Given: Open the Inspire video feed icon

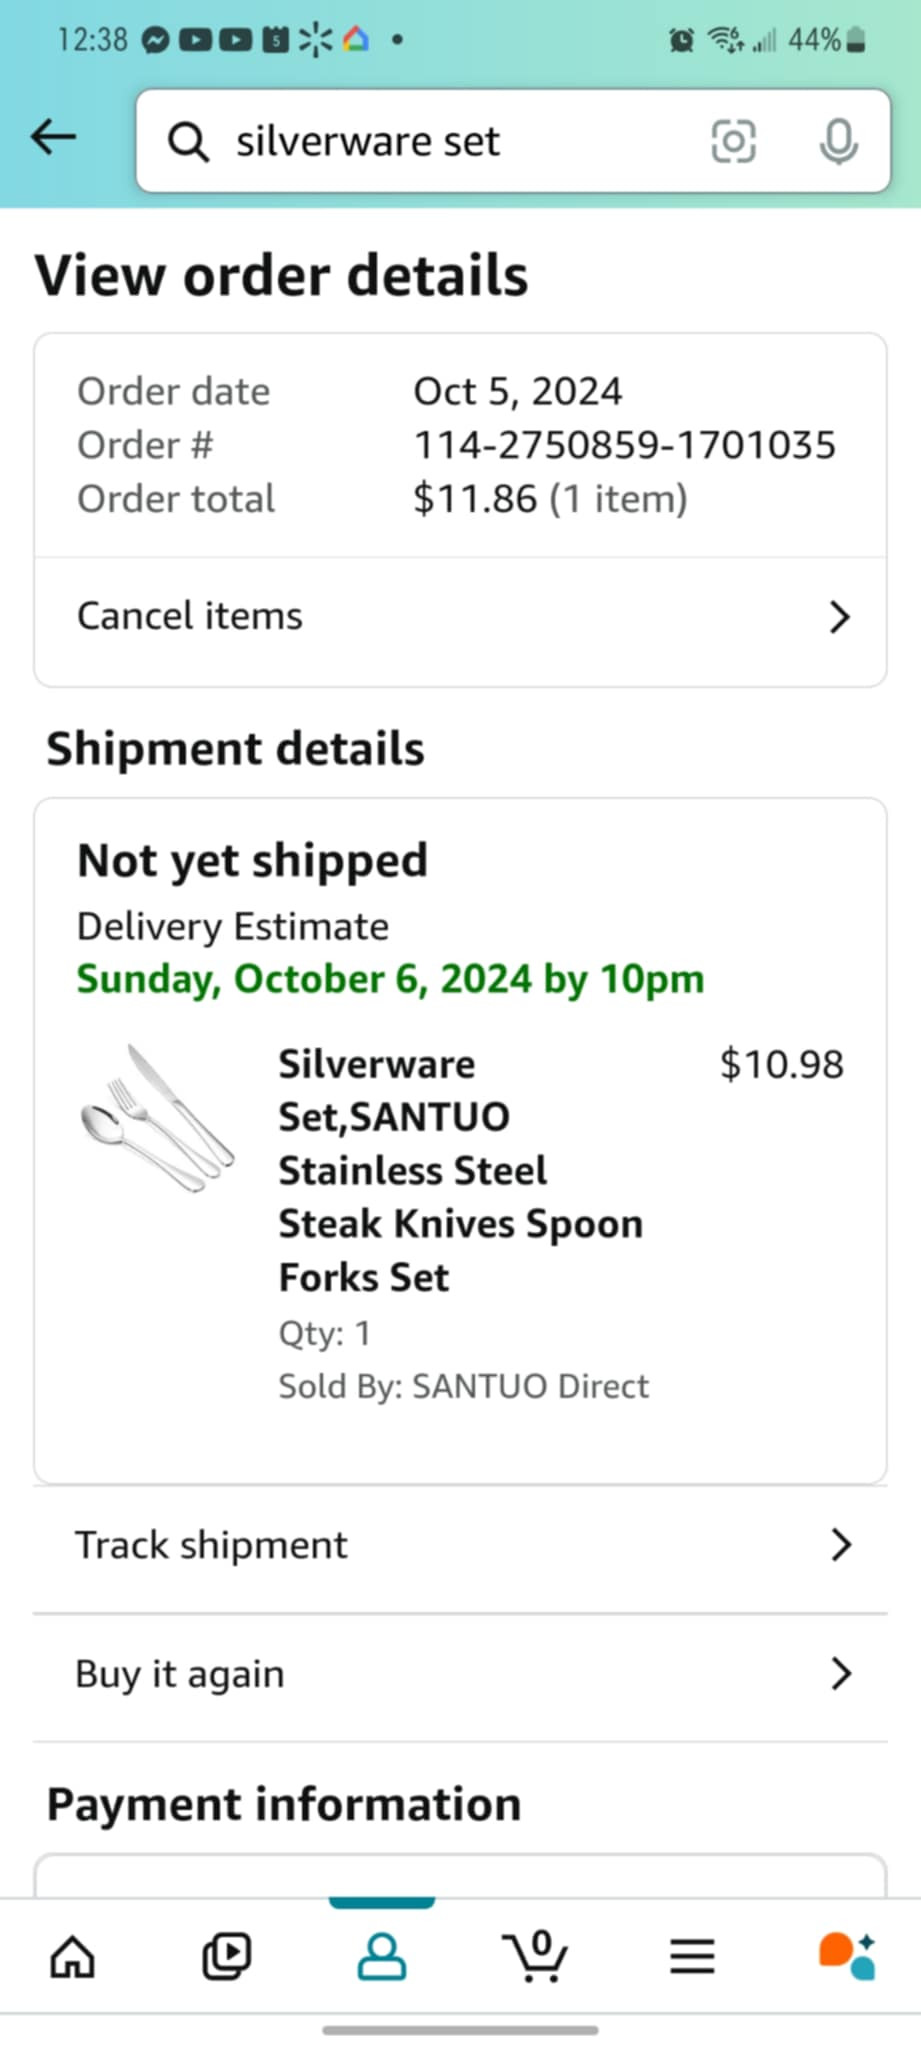Looking at the screenshot, I should coord(227,1956).
